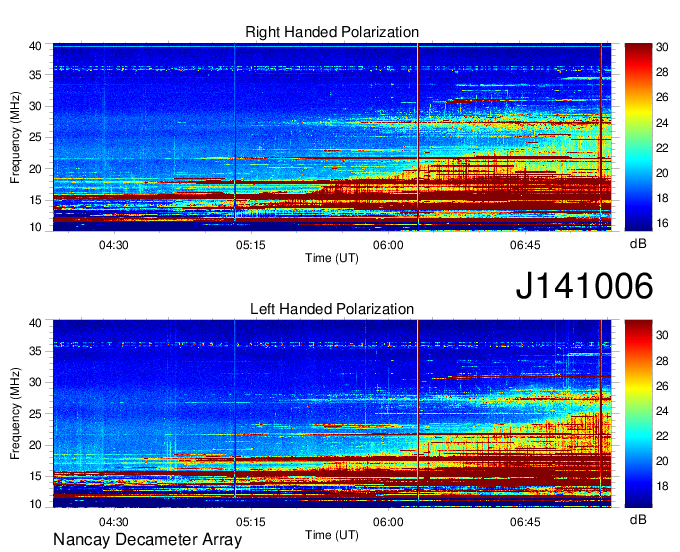Image resolution: width=680 pixels, height=552 pixels.
Task: Click the 04:30 tick label under the upper plot
Action: [x=114, y=245]
